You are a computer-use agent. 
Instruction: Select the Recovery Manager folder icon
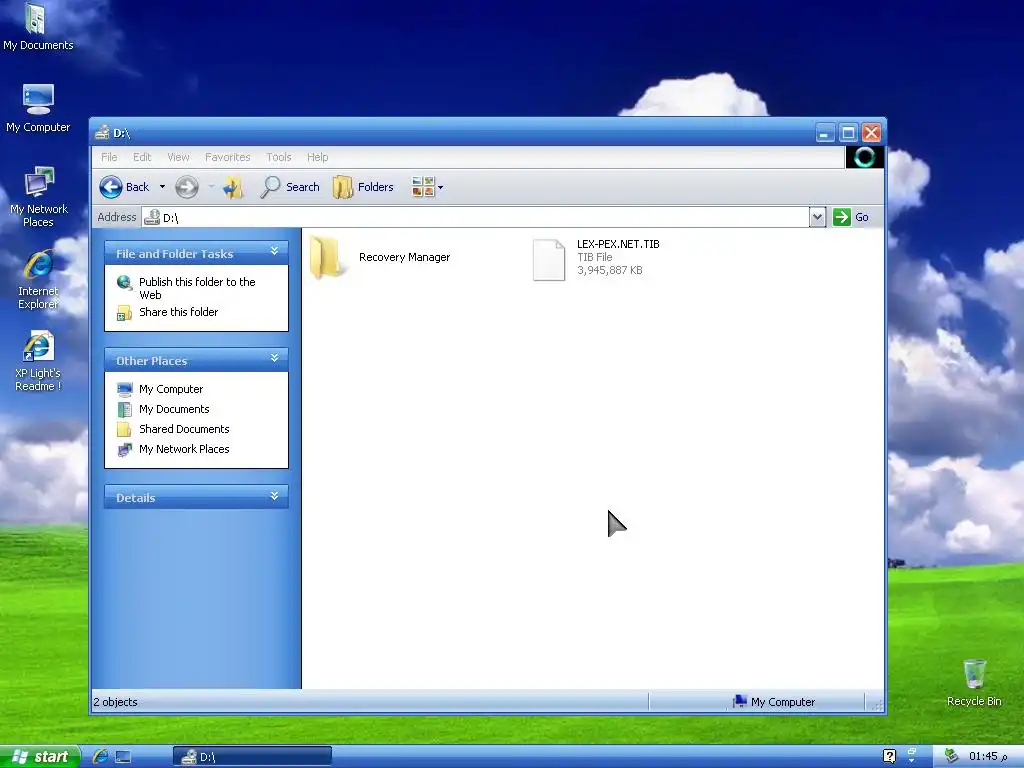[326, 258]
